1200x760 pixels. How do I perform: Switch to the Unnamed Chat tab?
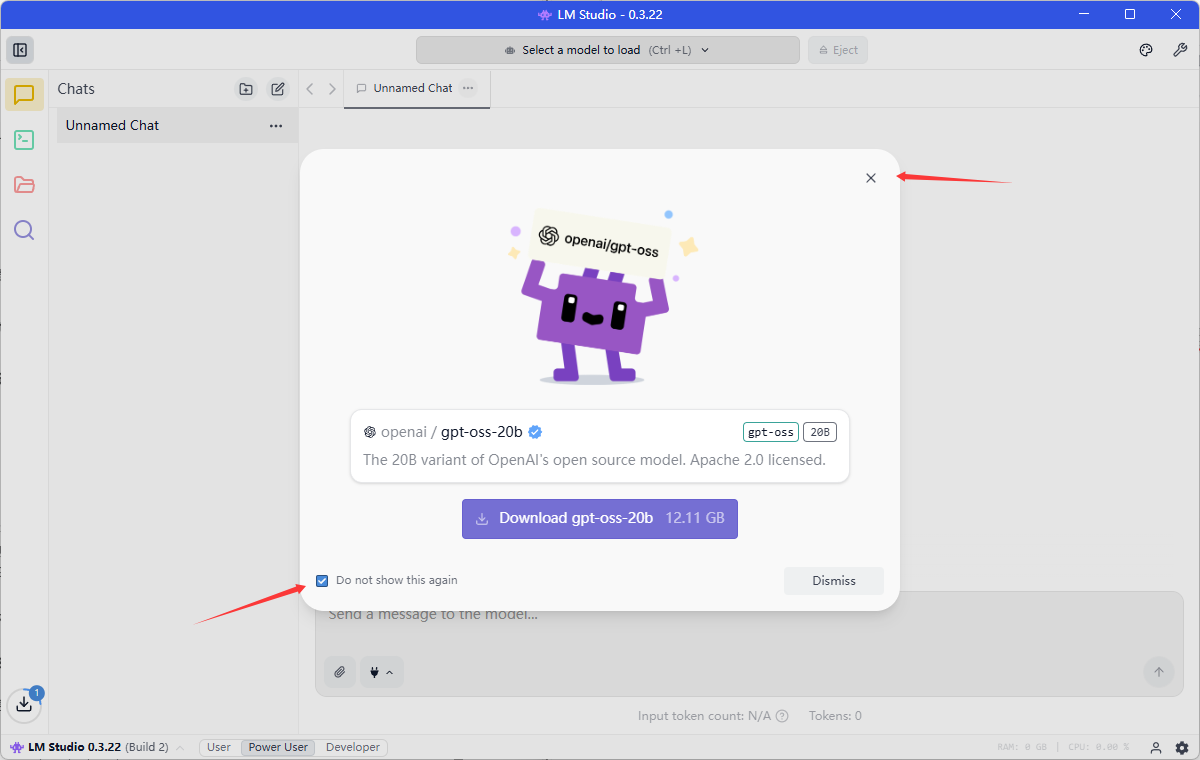point(417,88)
